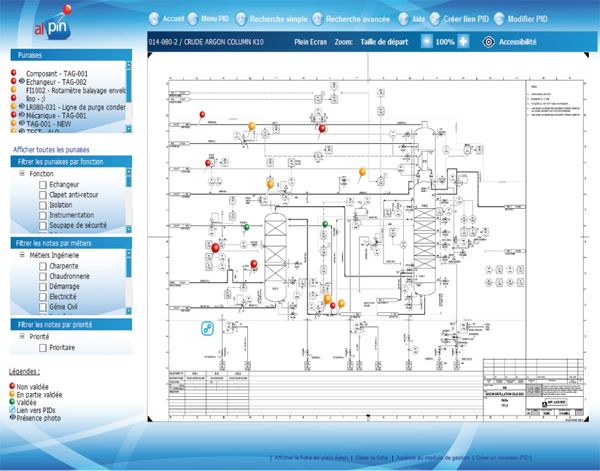Click the zoom minus button

(x=427, y=43)
